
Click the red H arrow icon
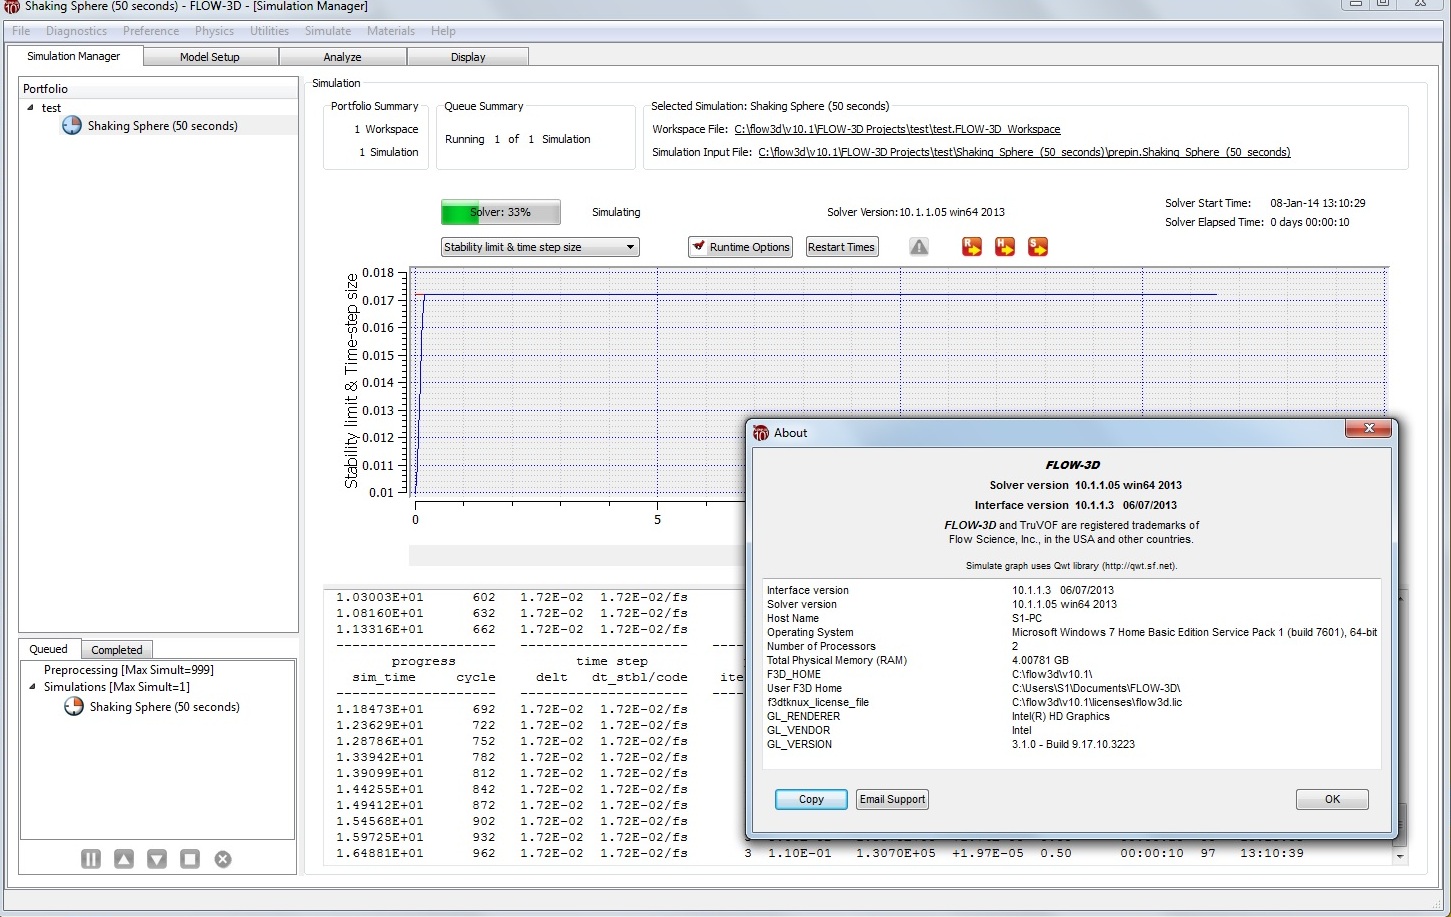click(1005, 247)
